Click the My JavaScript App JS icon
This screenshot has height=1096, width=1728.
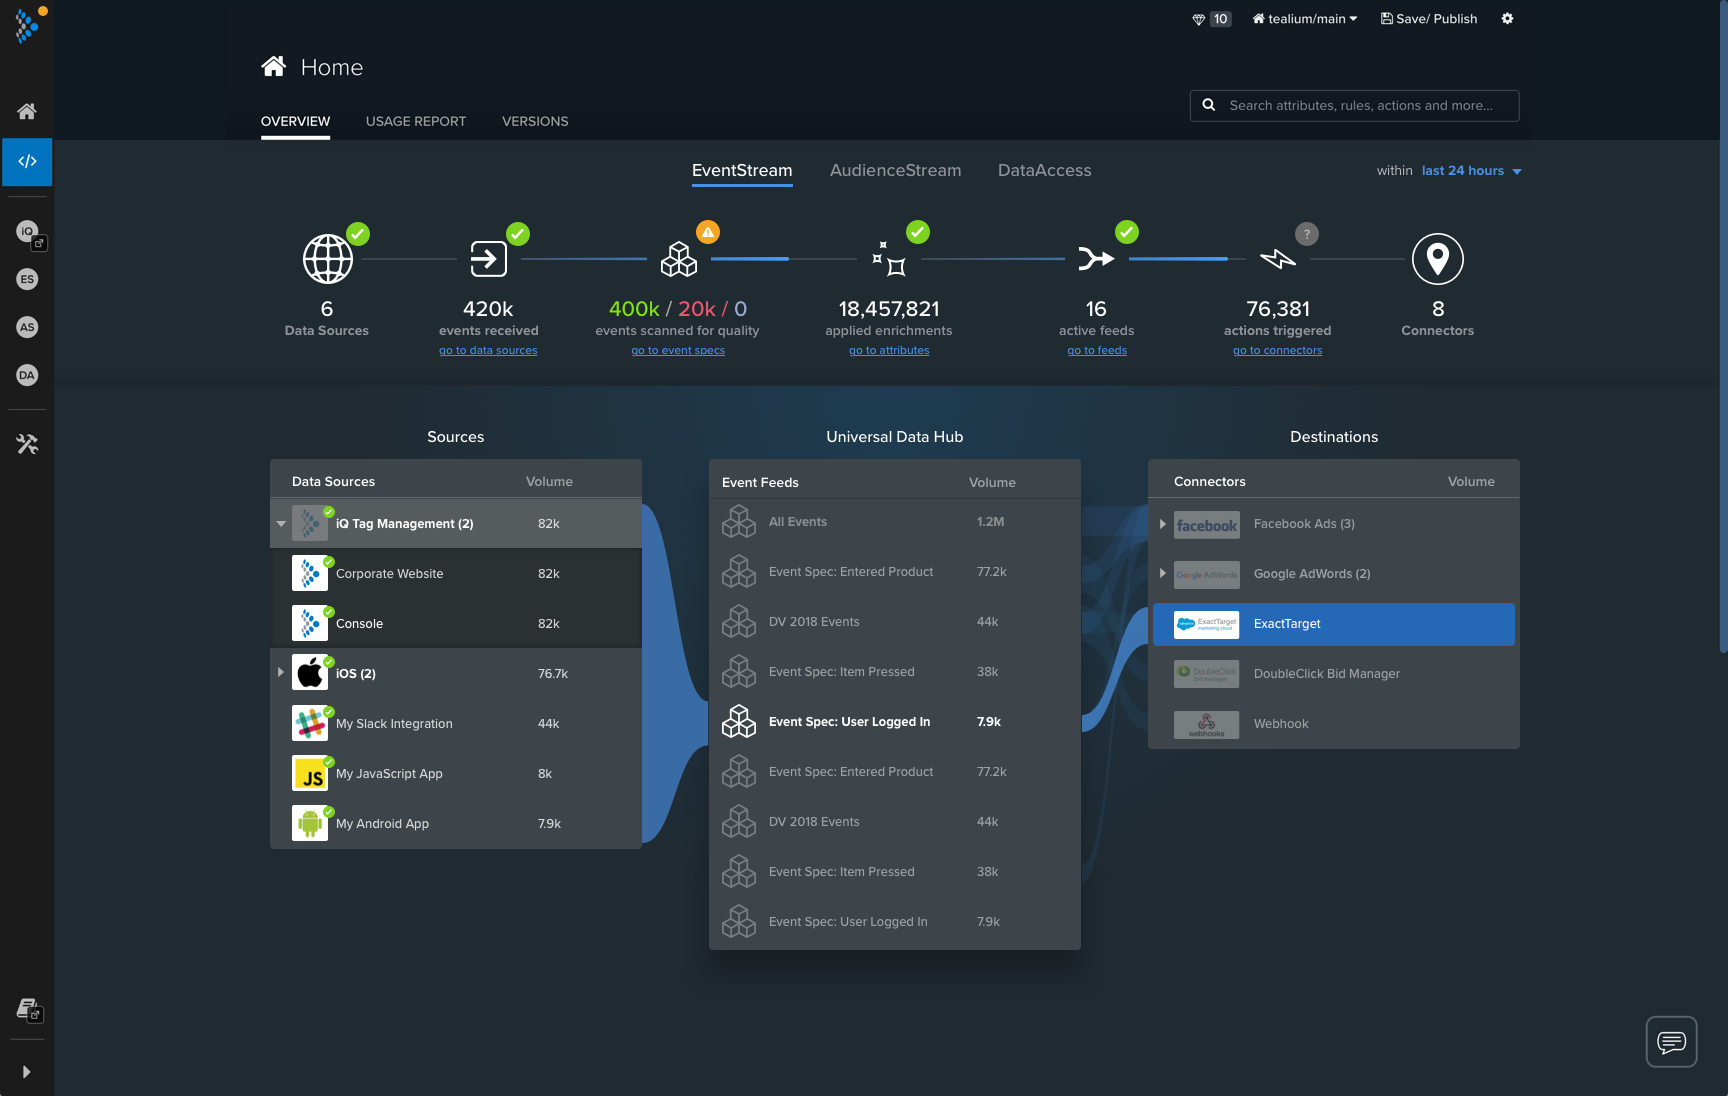tap(310, 773)
